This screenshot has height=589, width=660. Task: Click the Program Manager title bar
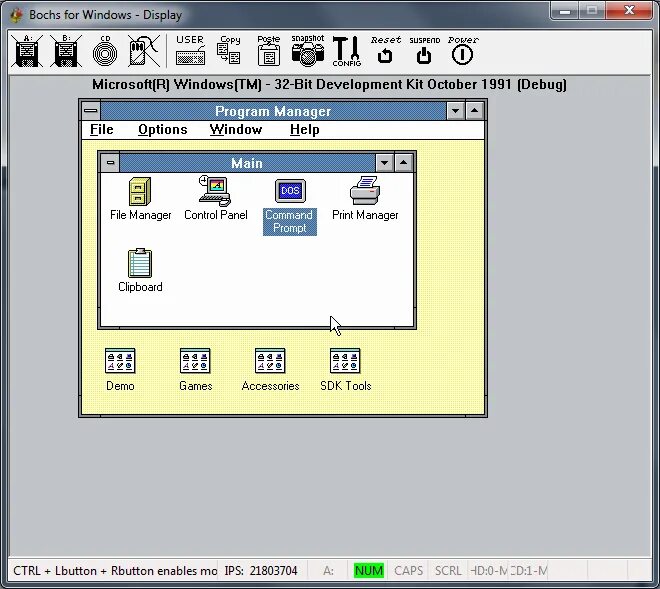[x=273, y=111]
